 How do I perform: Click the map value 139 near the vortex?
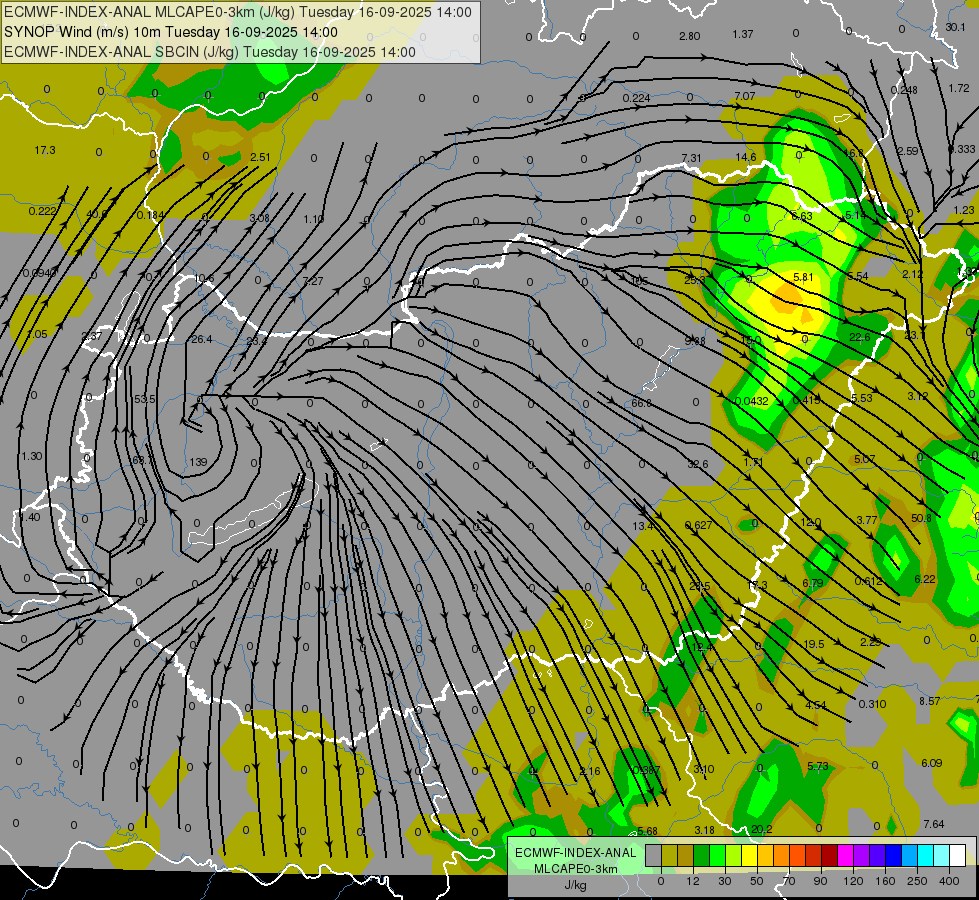(x=198, y=462)
